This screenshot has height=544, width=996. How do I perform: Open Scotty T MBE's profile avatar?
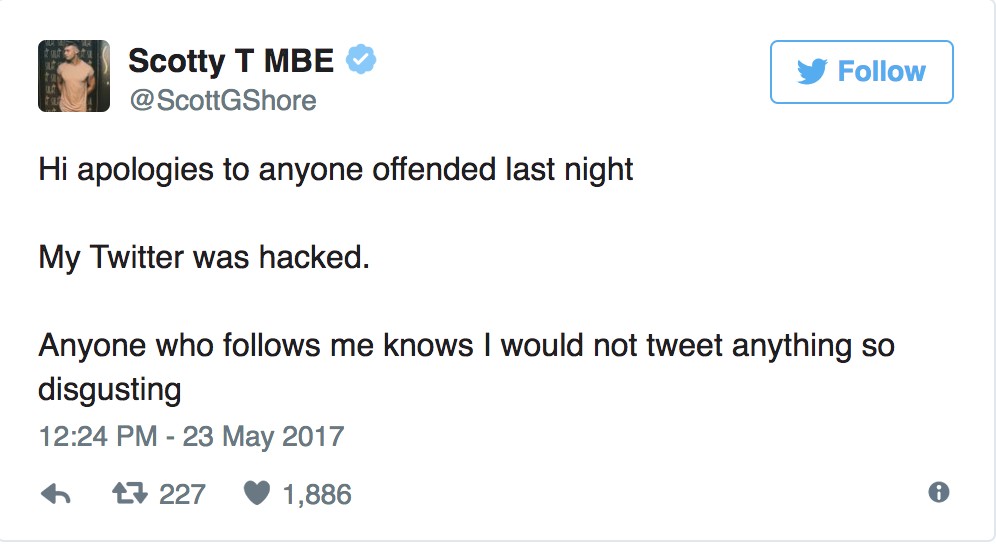pos(74,76)
